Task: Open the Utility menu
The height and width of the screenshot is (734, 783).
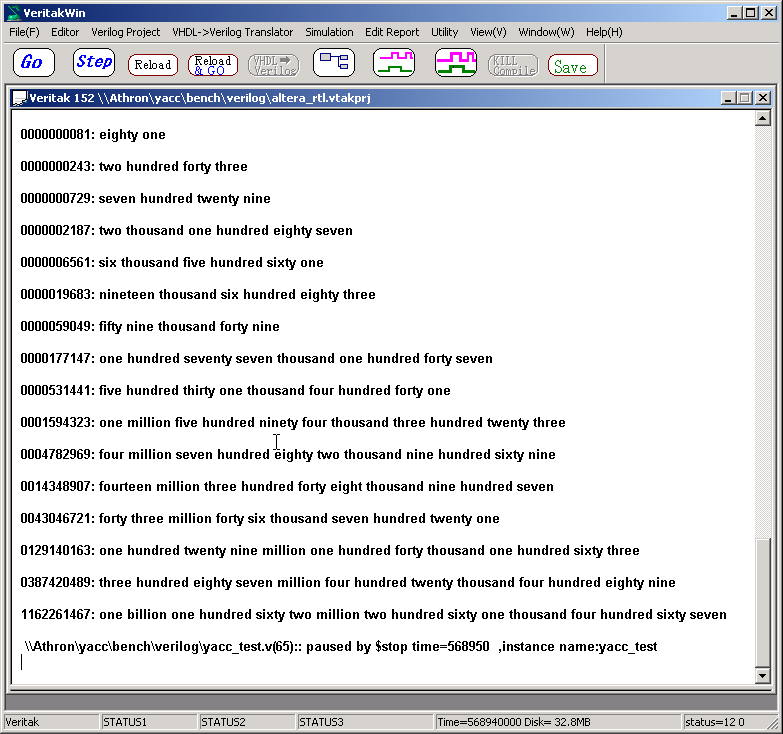Action: (x=444, y=32)
